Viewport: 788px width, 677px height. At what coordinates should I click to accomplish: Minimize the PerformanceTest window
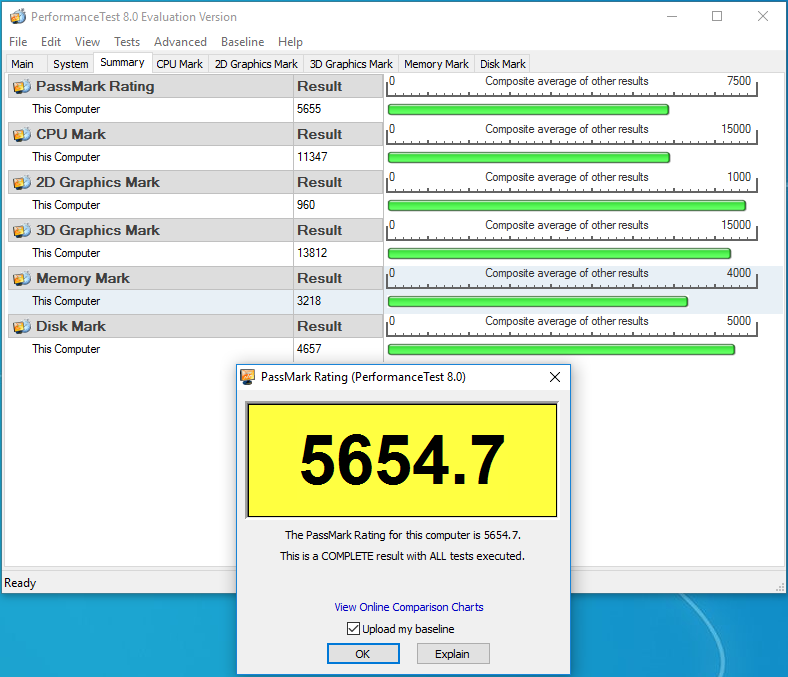[672, 16]
